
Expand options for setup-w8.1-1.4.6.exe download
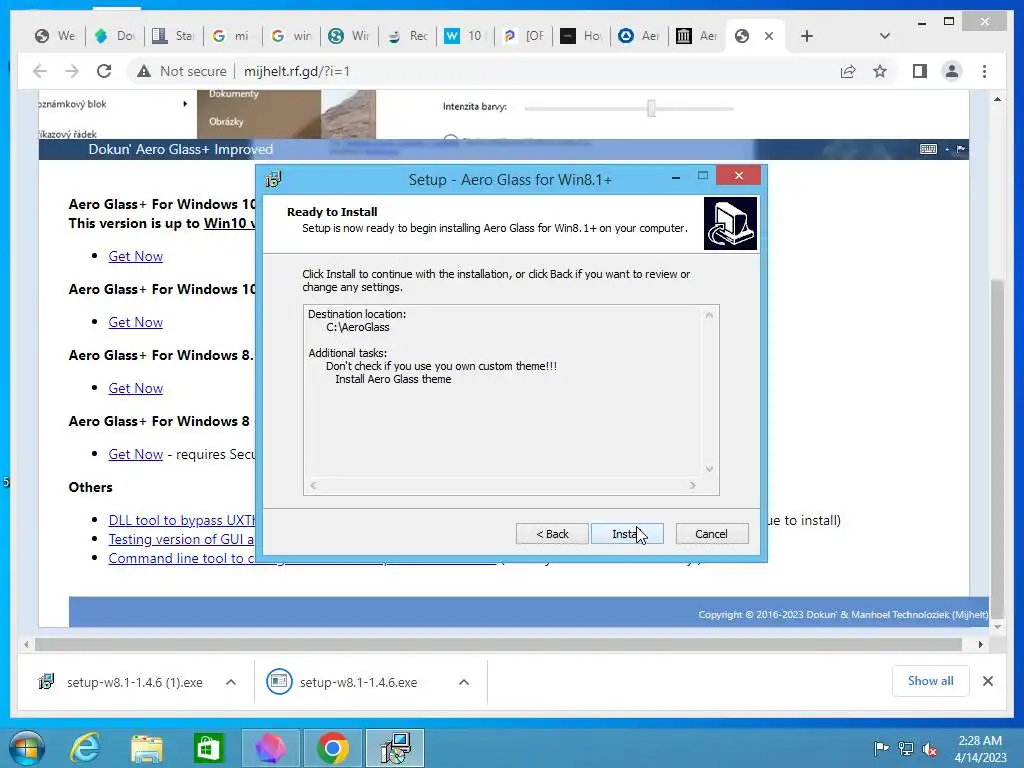464,682
